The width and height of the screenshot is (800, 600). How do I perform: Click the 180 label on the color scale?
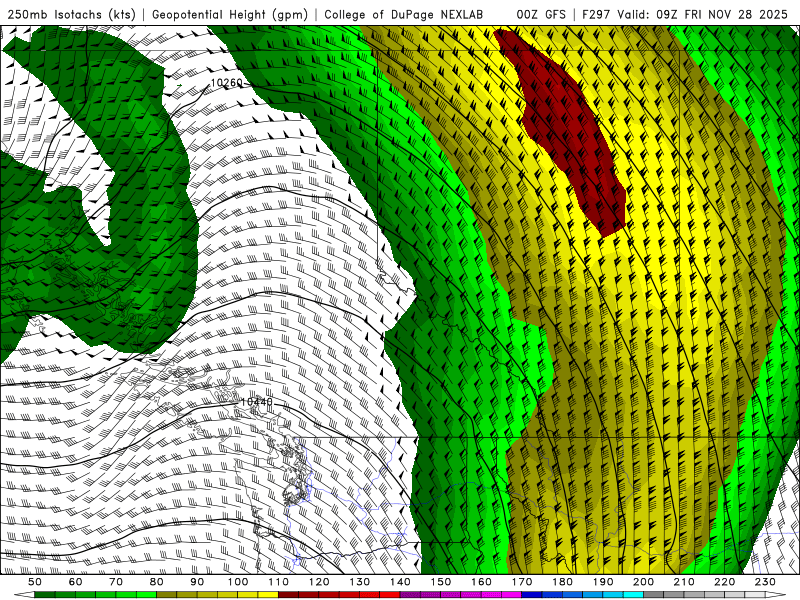pos(563,582)
